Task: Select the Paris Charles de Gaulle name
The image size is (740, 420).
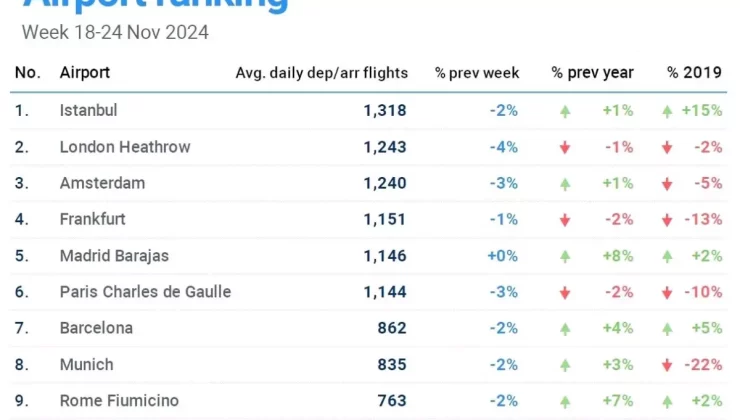Action: click(x=145, y=292)
